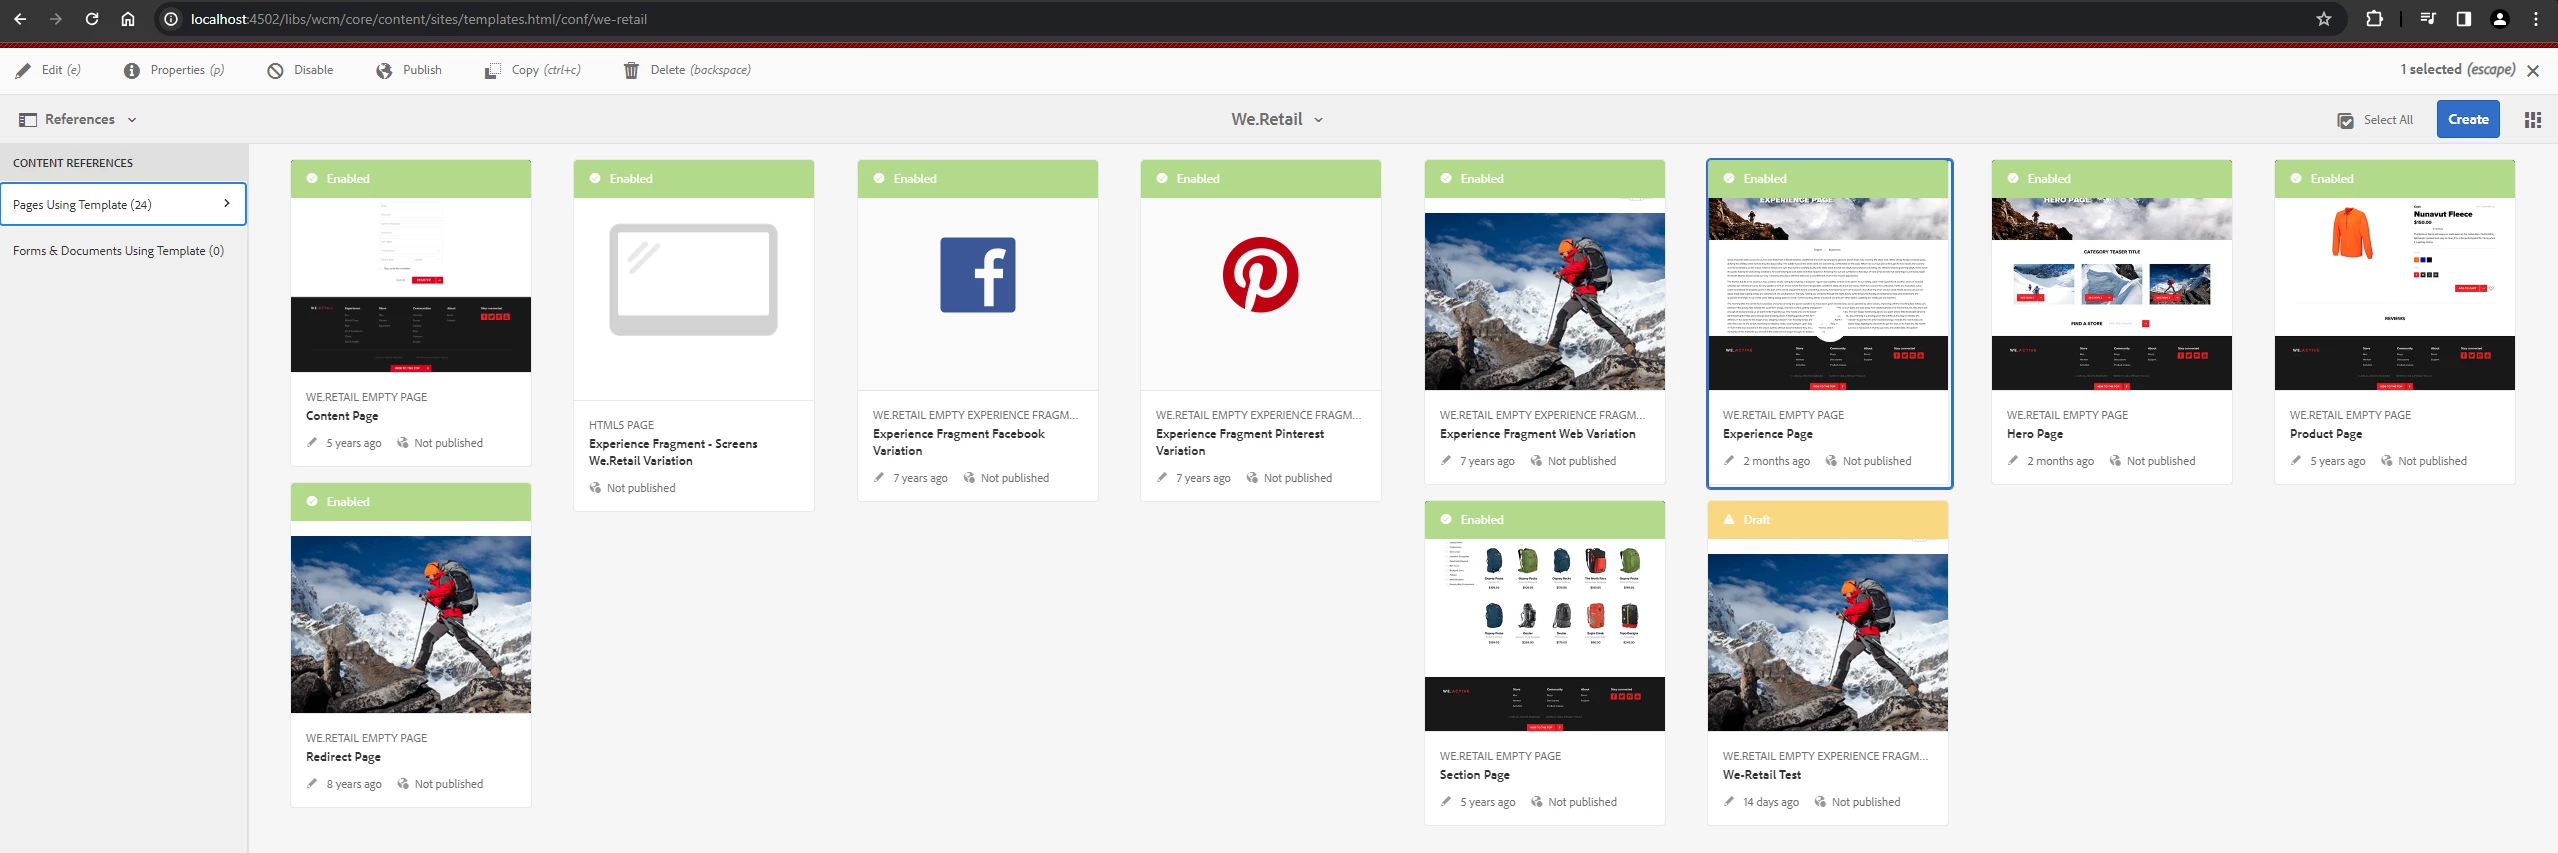Open the browser extensions puzzle icon
This screenshot has width=2558, height=853.
pyautogui.click(x=2374, y=19)
